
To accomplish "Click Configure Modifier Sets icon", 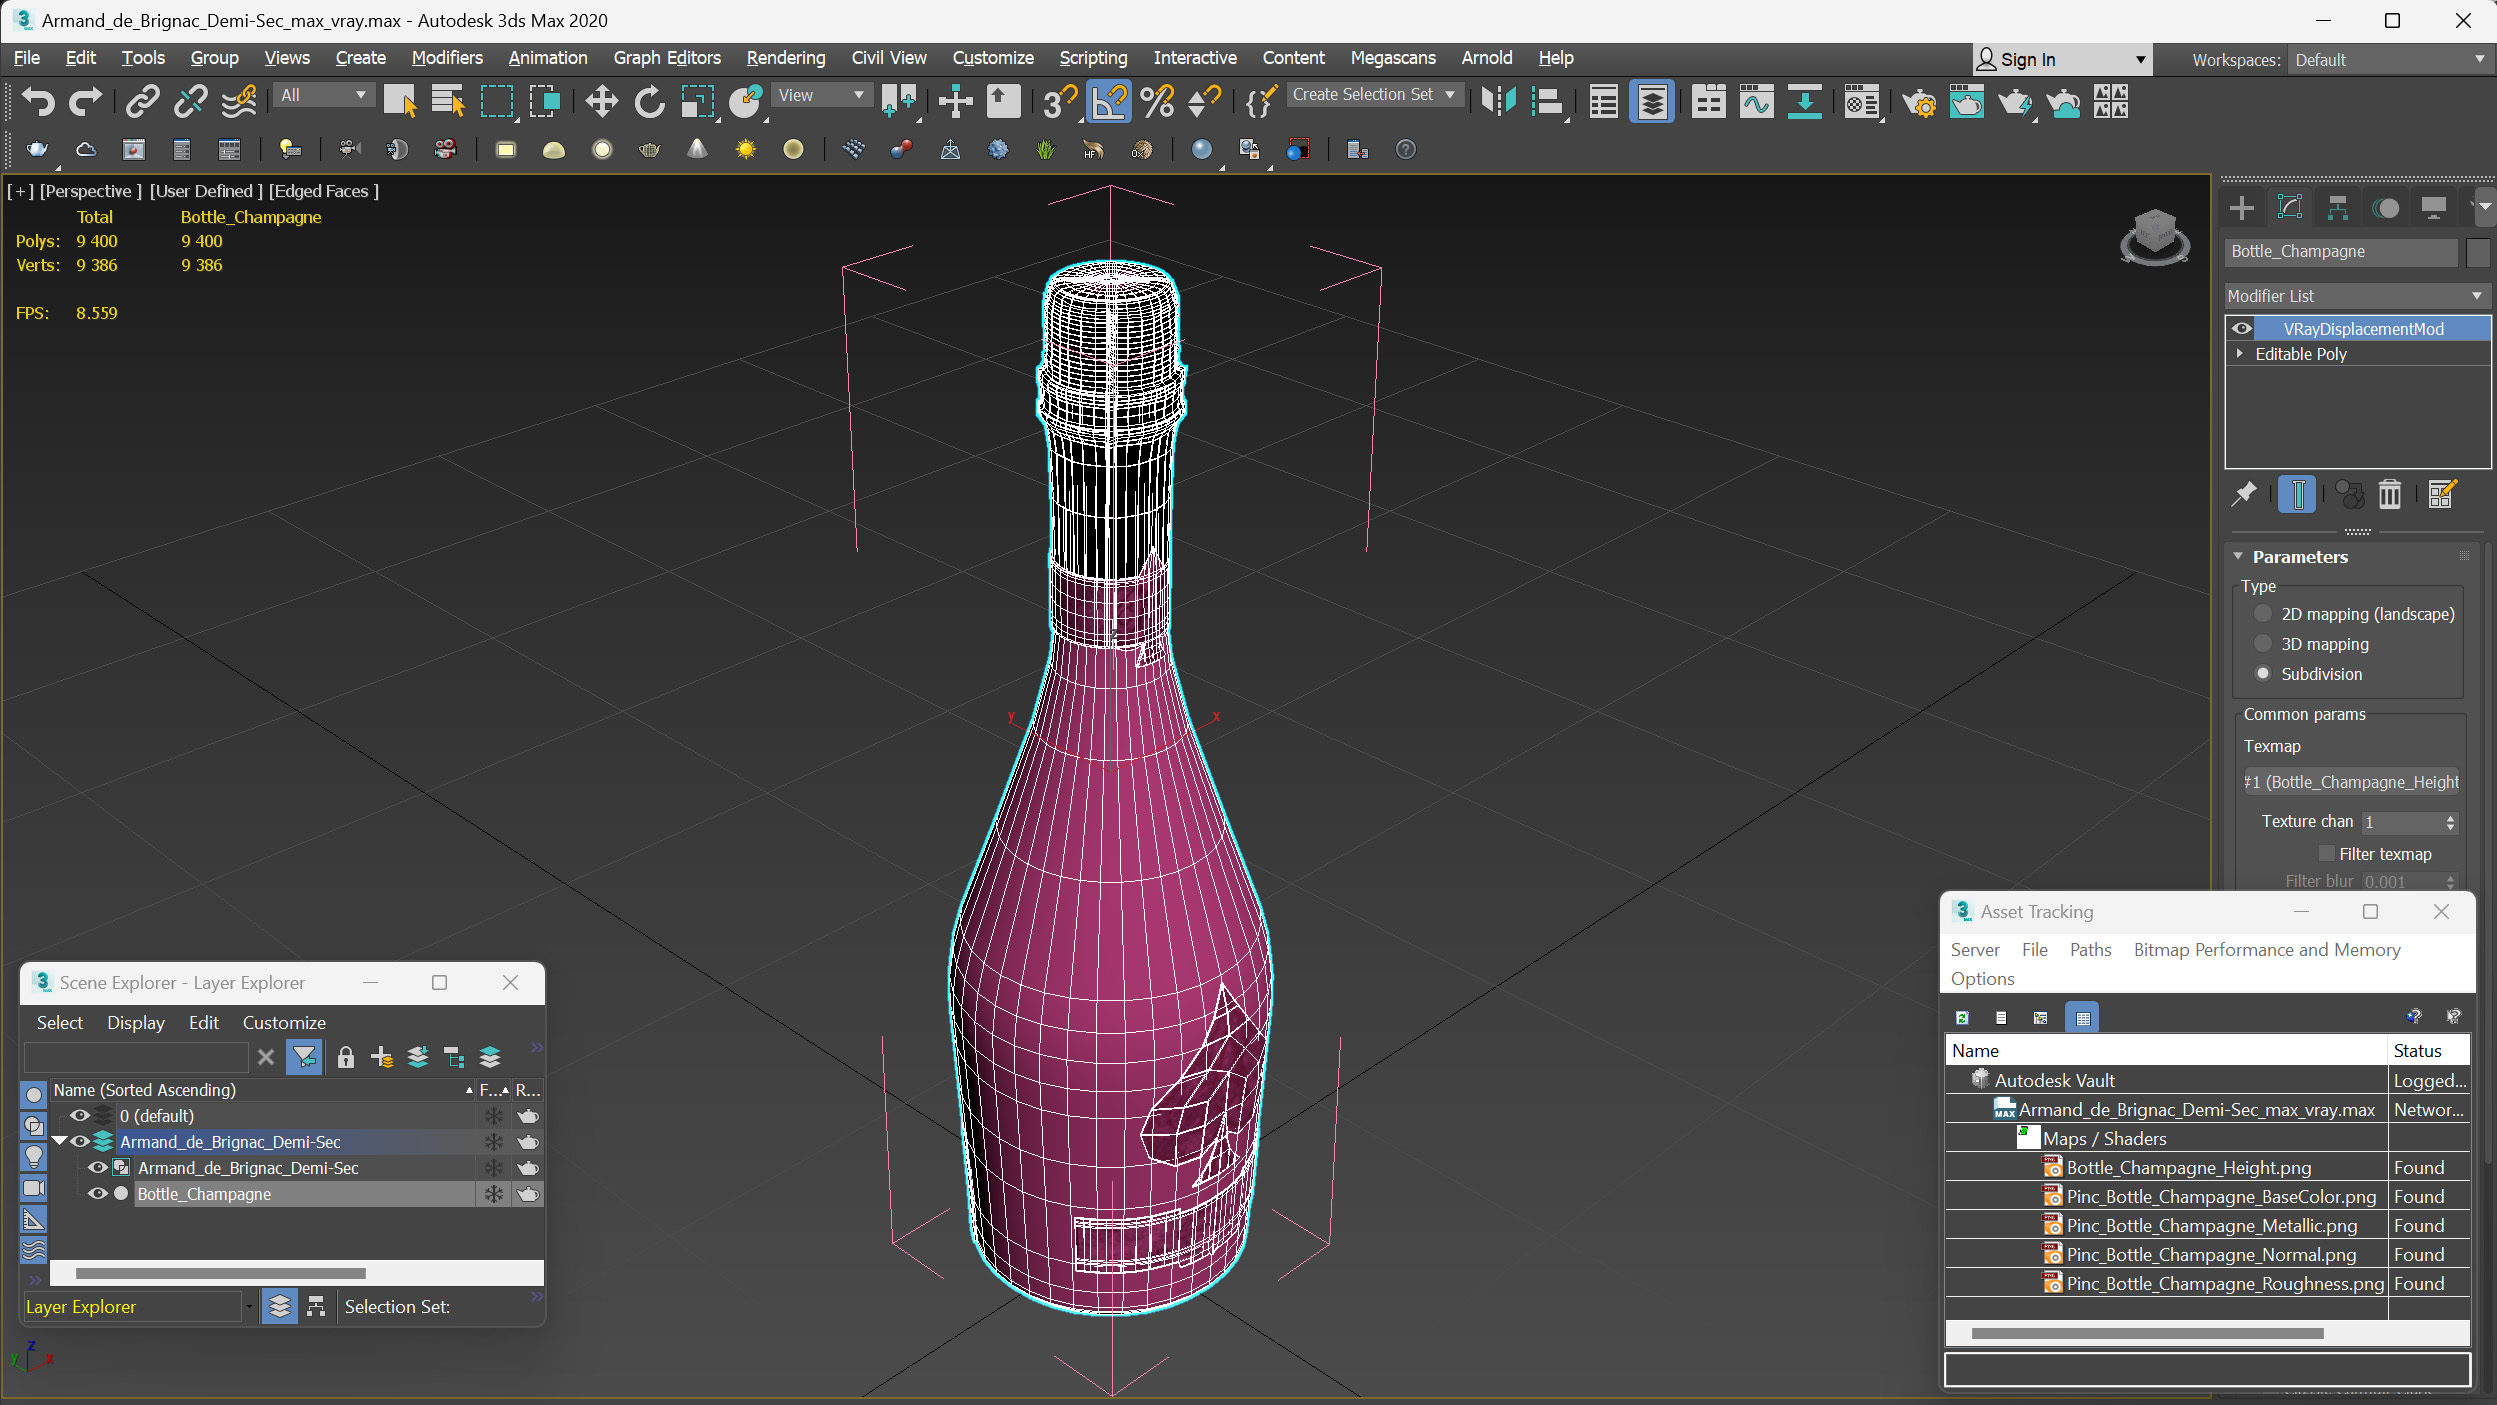I will point(2441,494).
